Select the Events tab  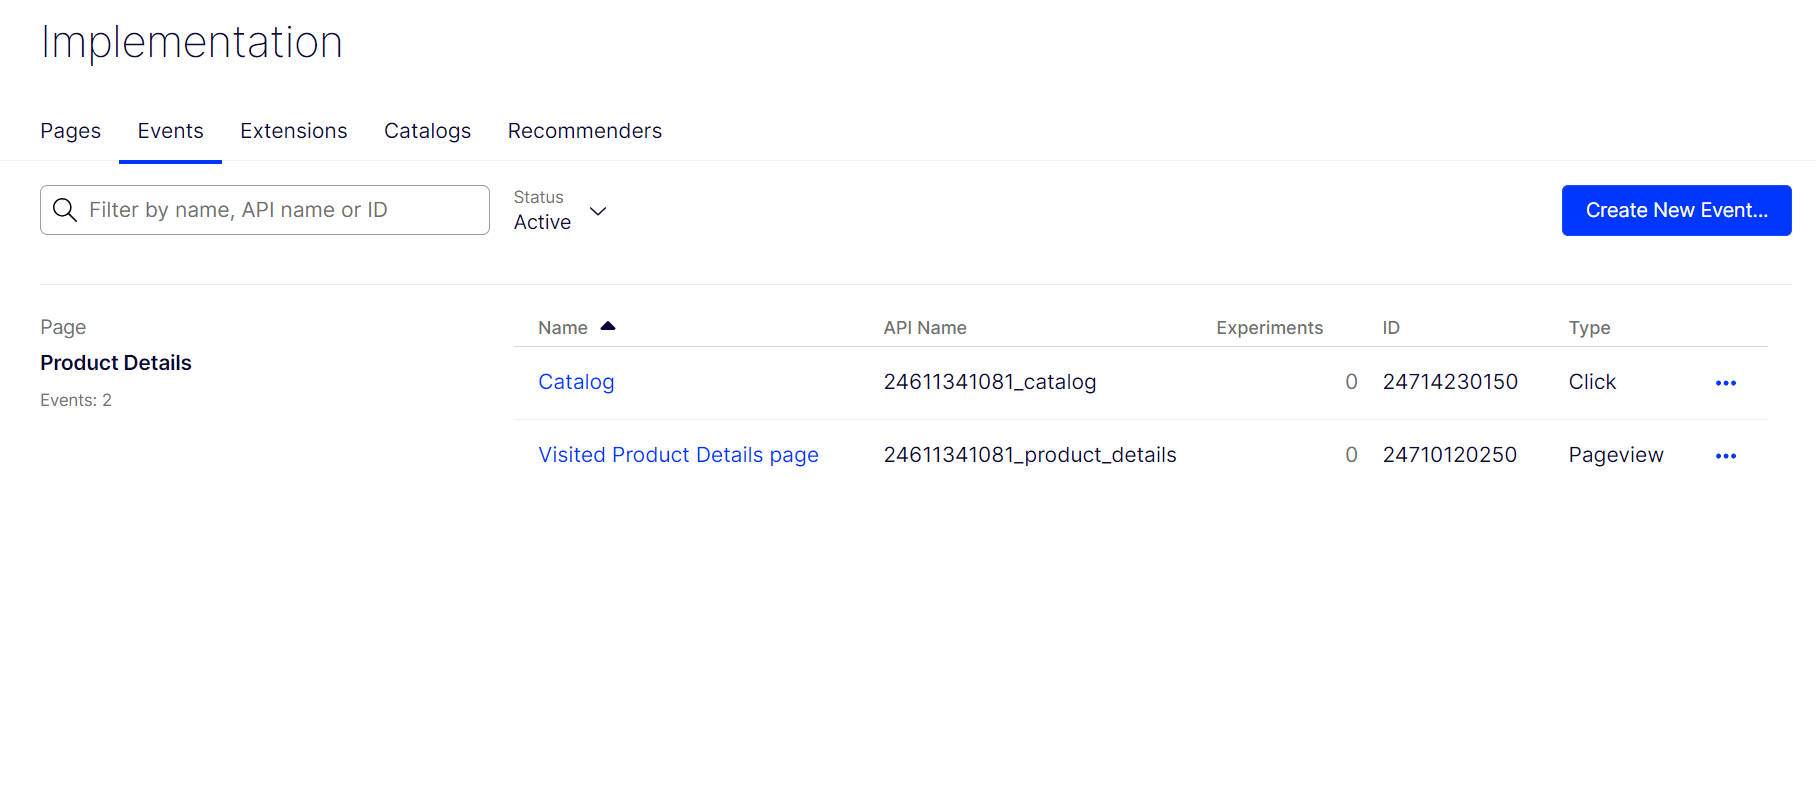170,131
